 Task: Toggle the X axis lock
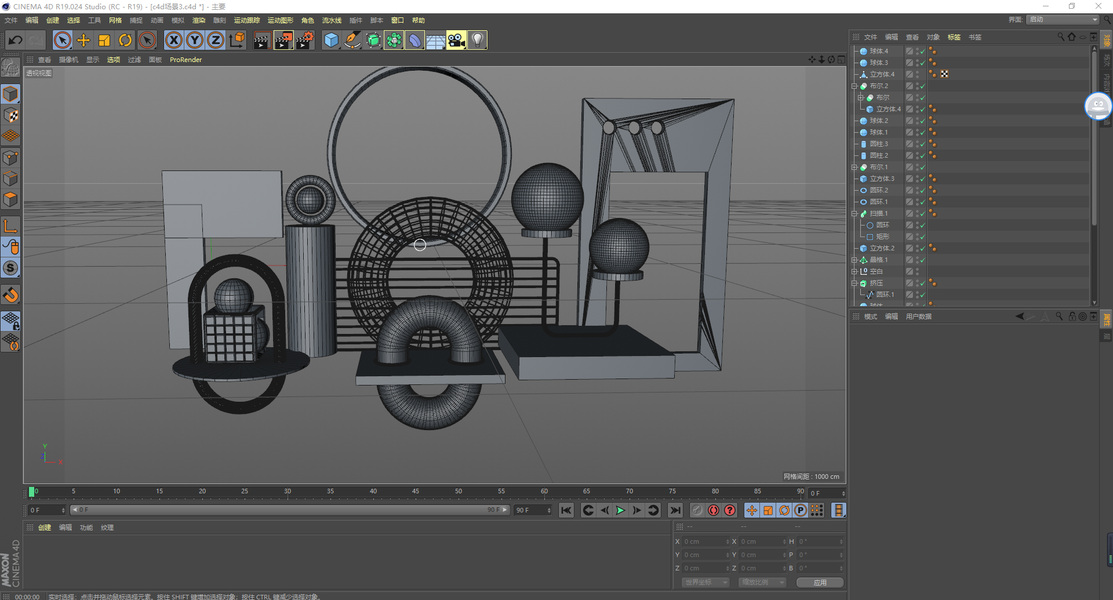(173, 40)
